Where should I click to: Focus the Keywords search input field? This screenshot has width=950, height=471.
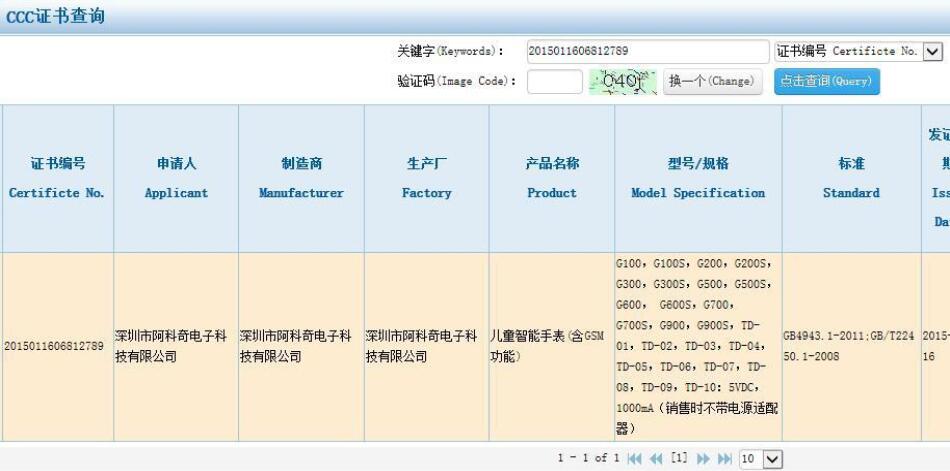point(646,51)
